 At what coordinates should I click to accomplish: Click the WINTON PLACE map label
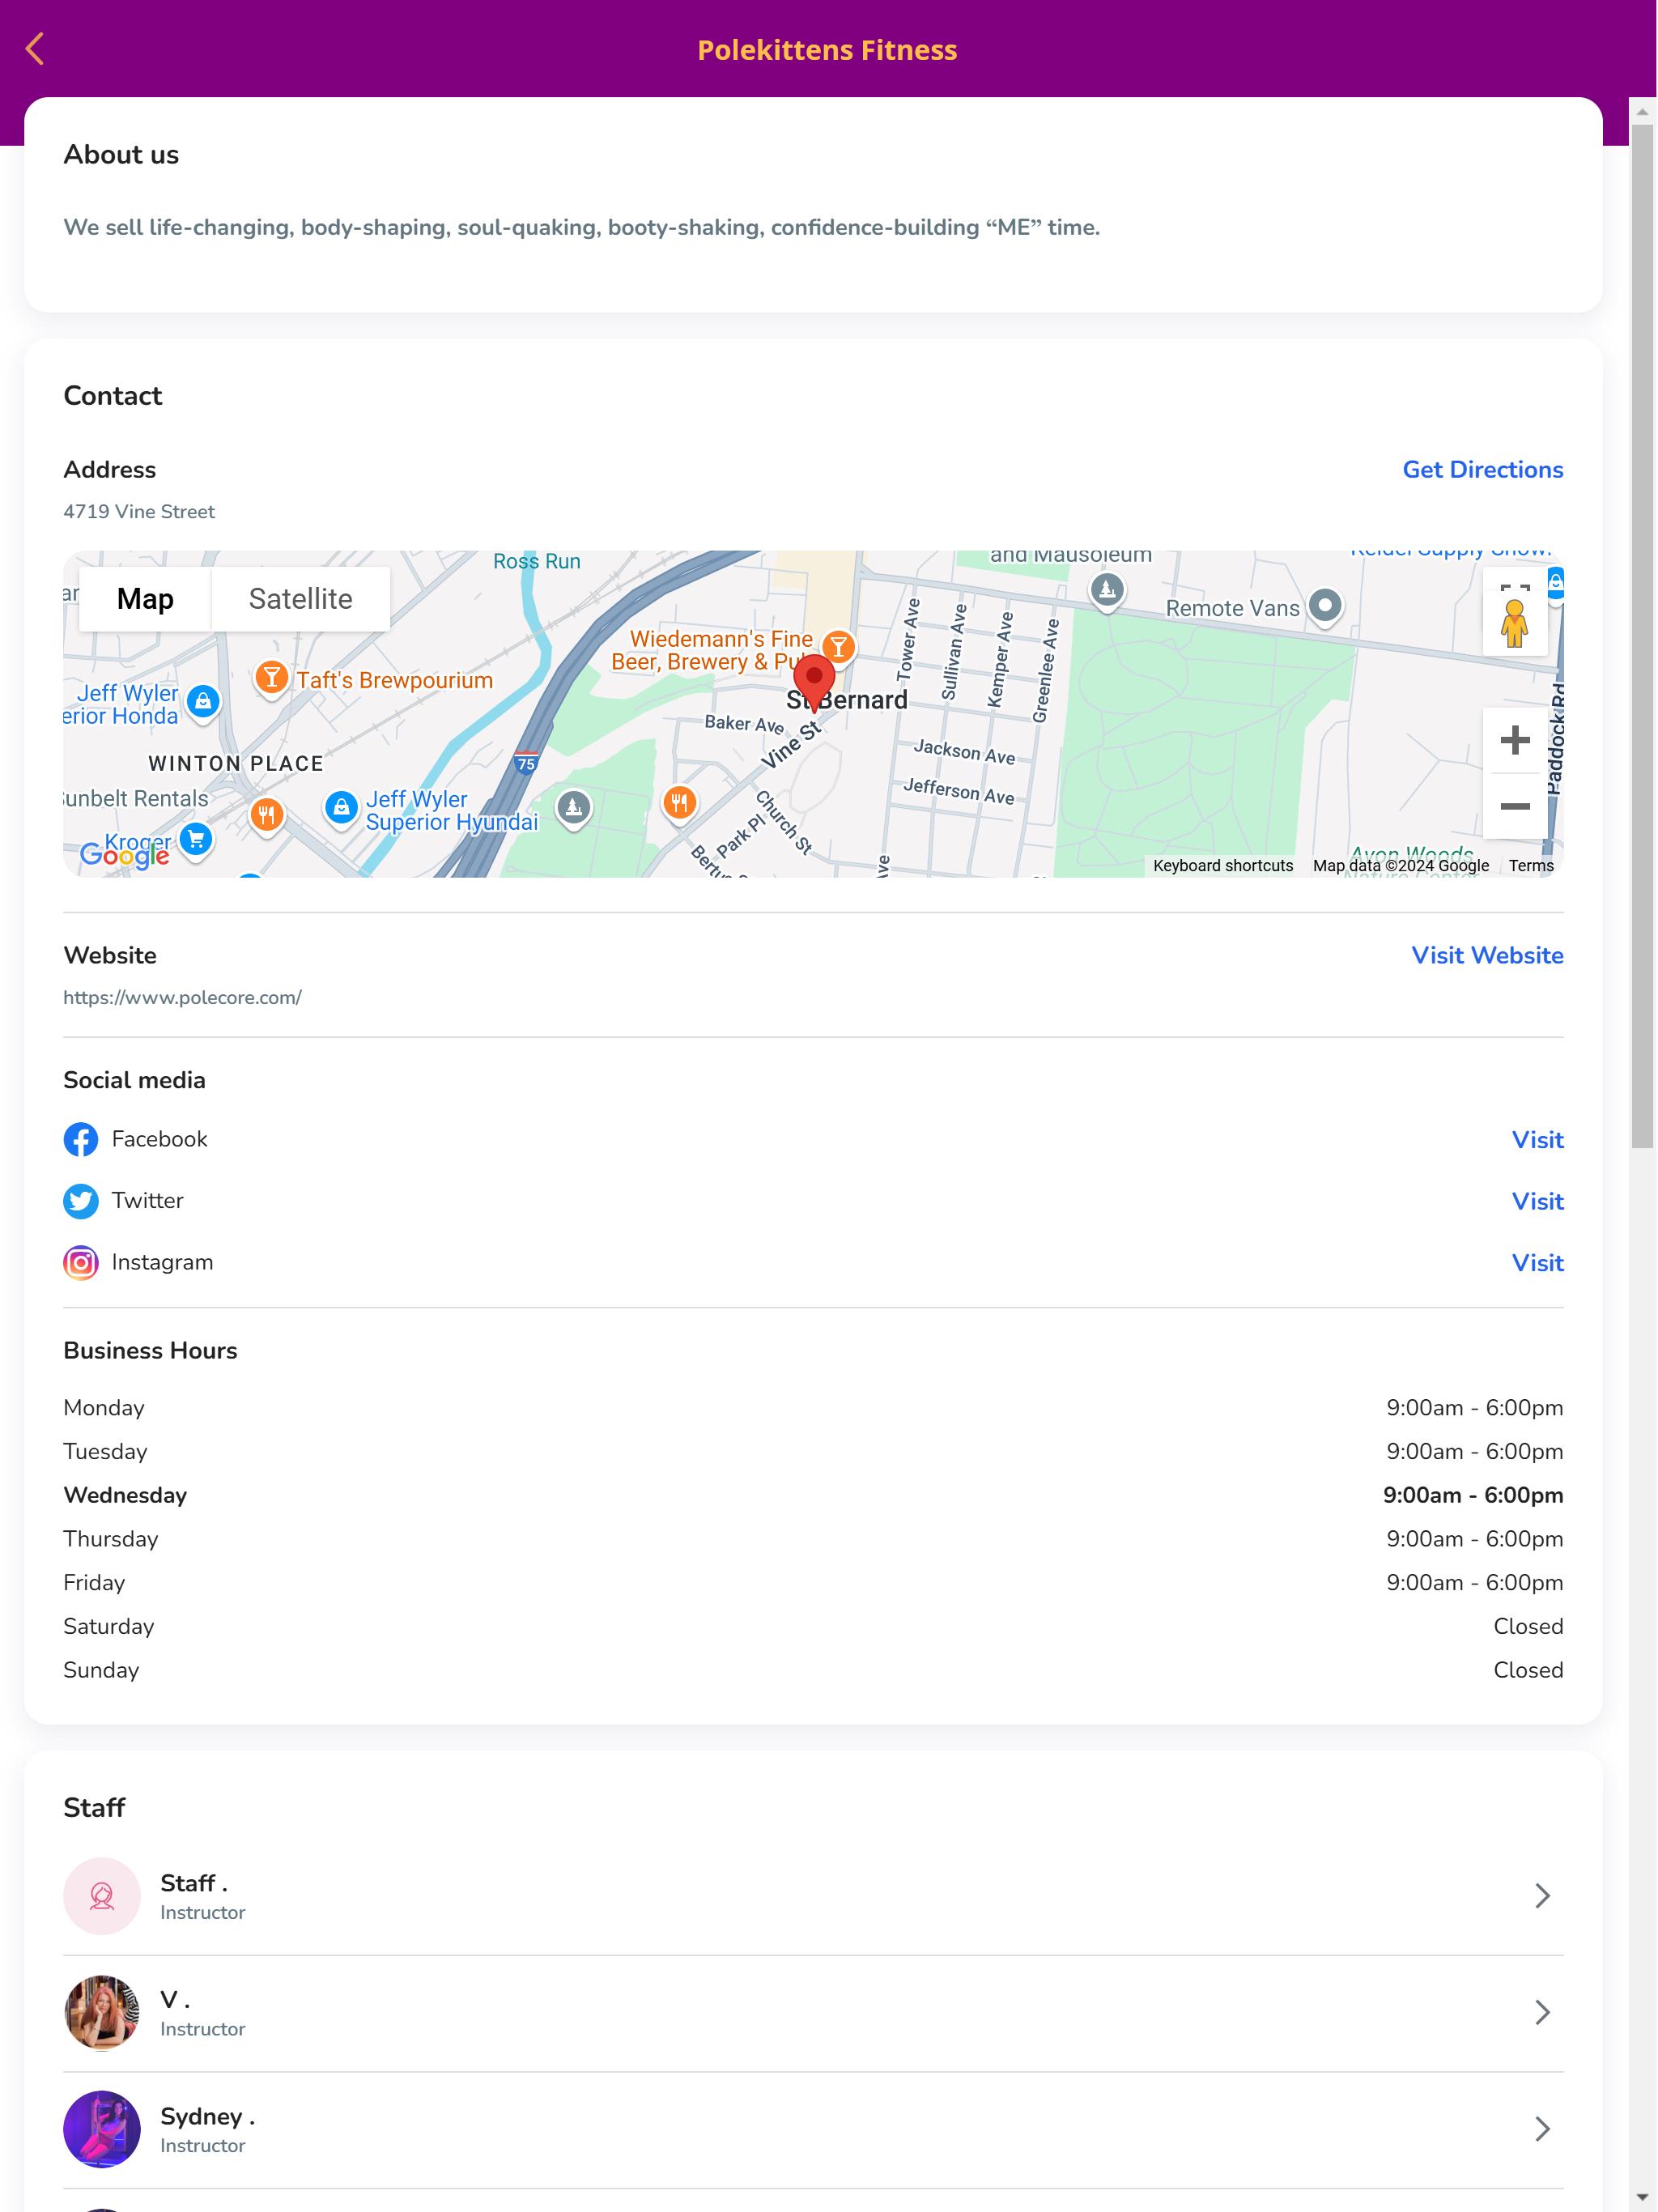[x=236, y=764]
